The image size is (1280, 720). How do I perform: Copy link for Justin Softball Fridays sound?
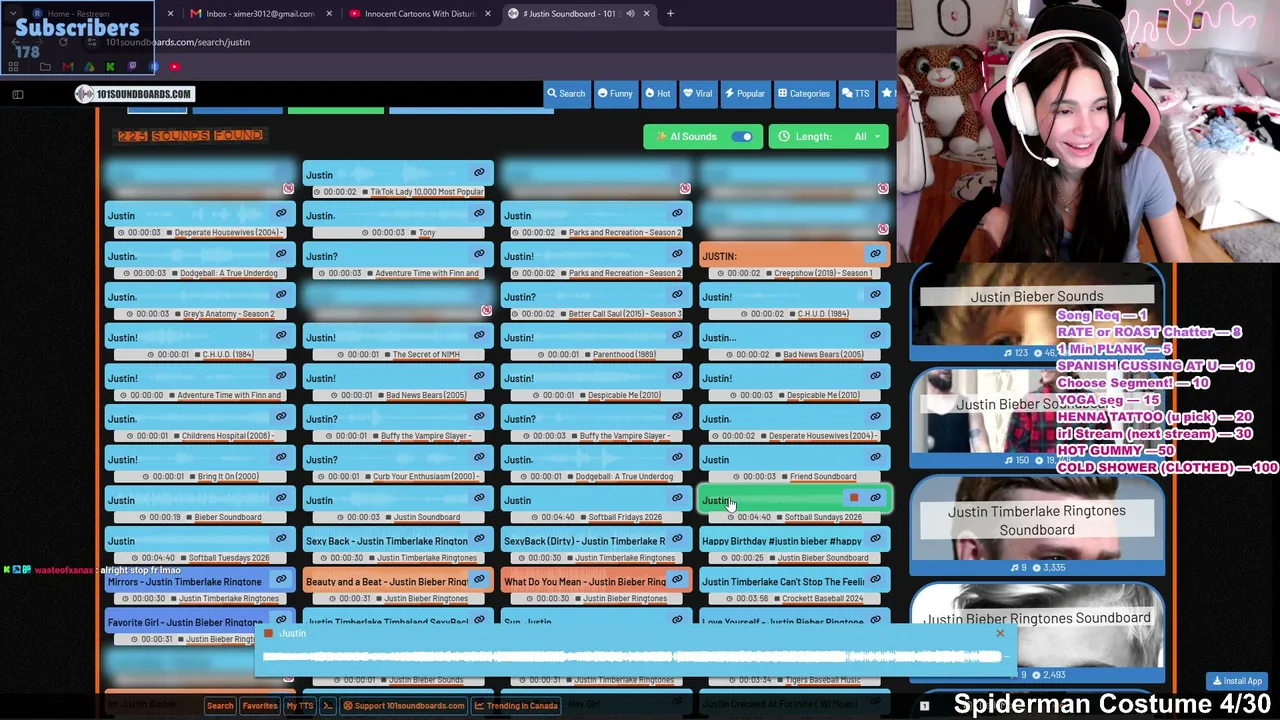677,498
